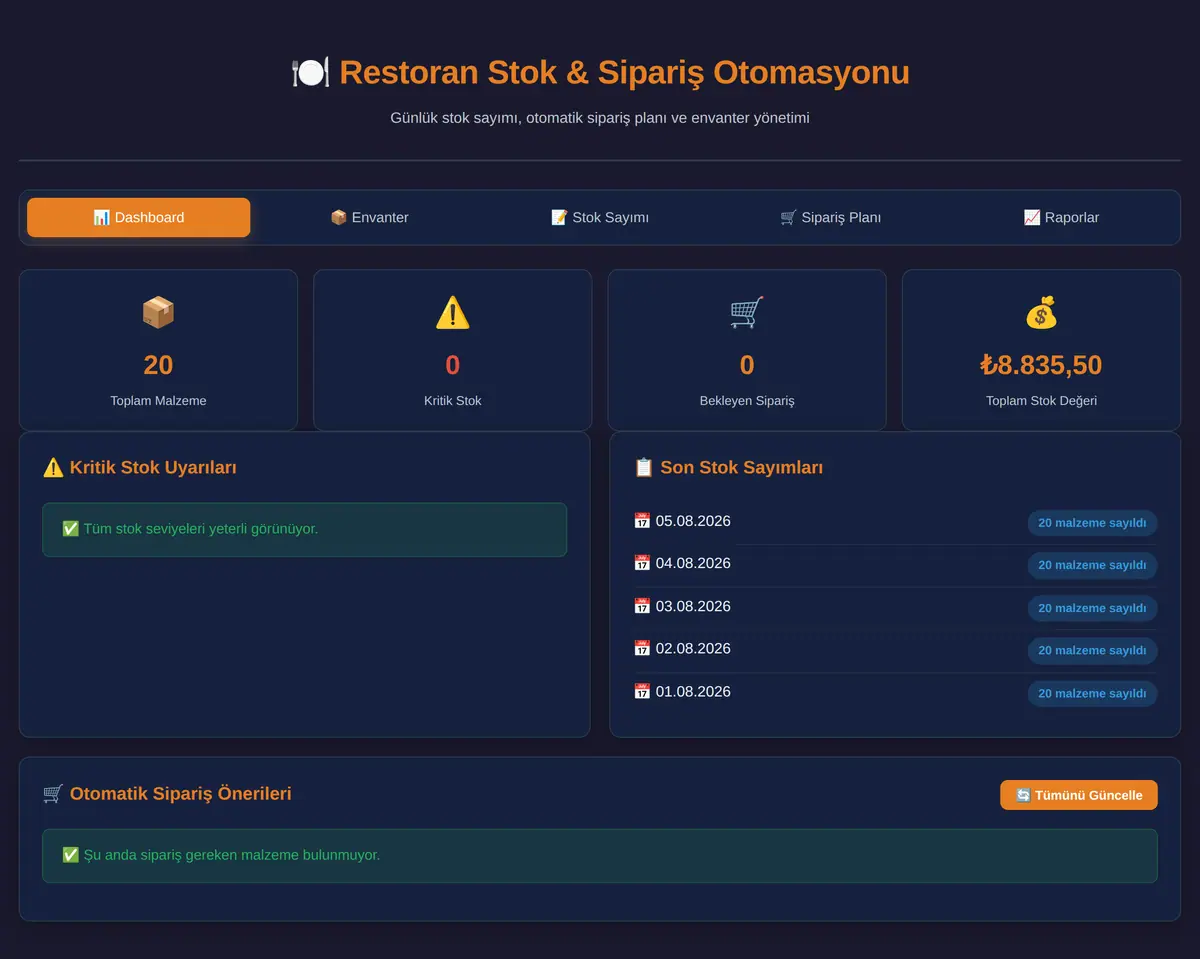Click the money bag icon above Toplam Stok Değeri
The height and width of the screenshot is (959, 1200).
tap(1041, 313)
